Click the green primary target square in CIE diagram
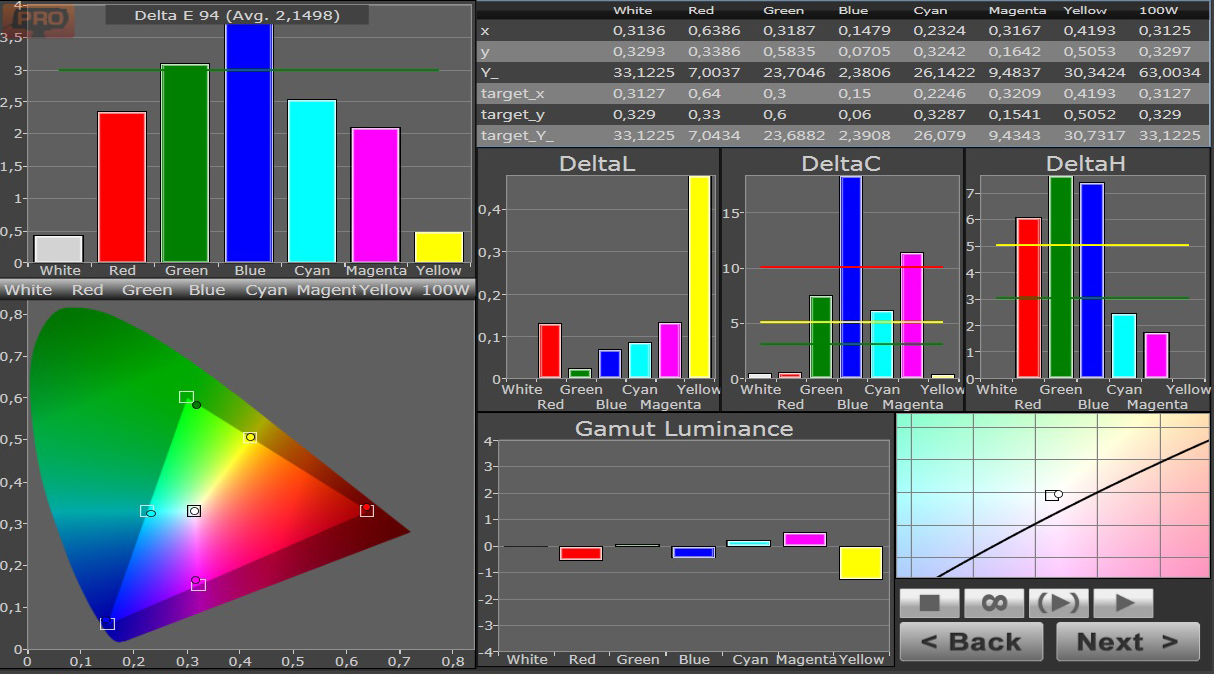 point(186,397)
